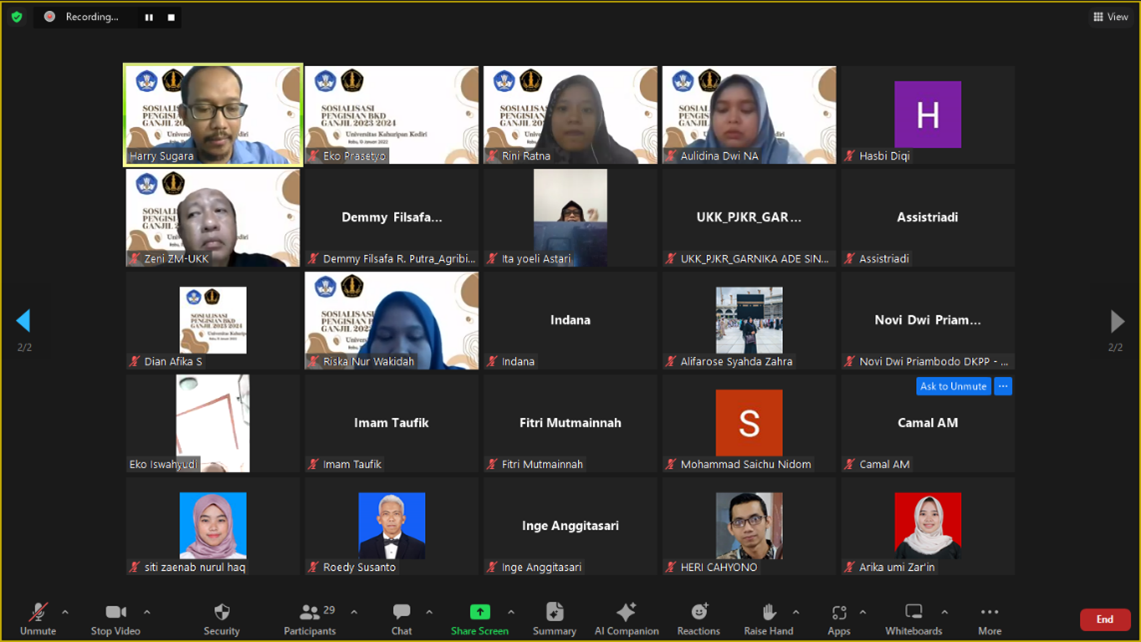The image size is (1141, 642).
Task: Open the Whiteboards tool
Action: [x=913, y=619]
